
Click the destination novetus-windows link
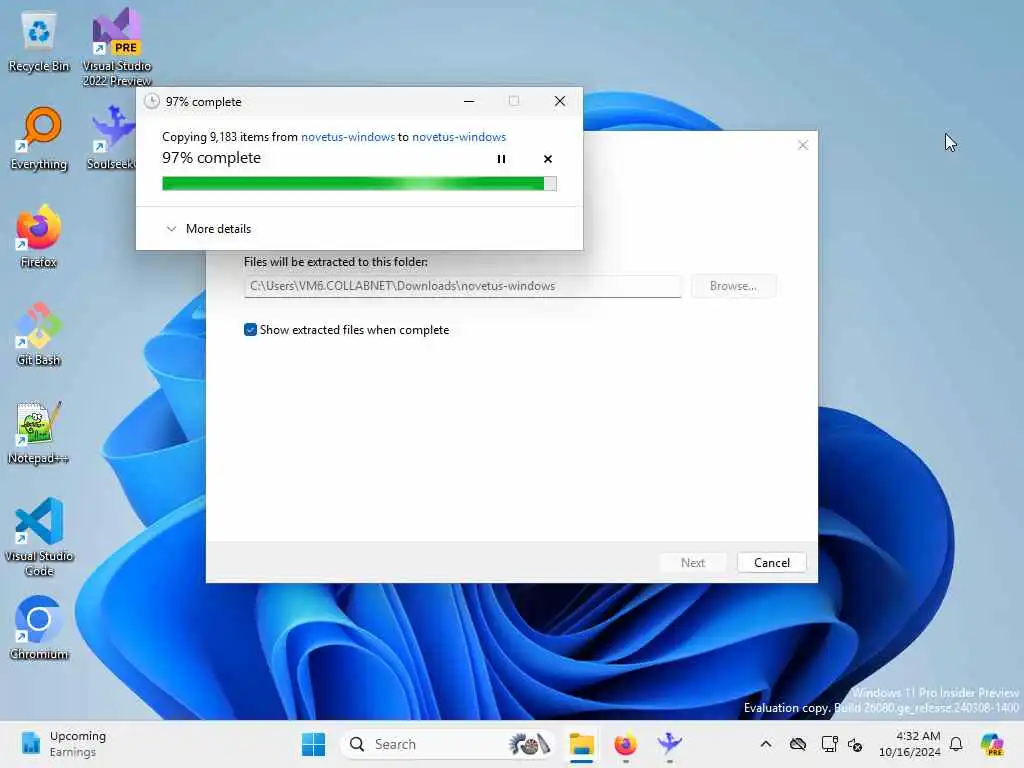458,136
